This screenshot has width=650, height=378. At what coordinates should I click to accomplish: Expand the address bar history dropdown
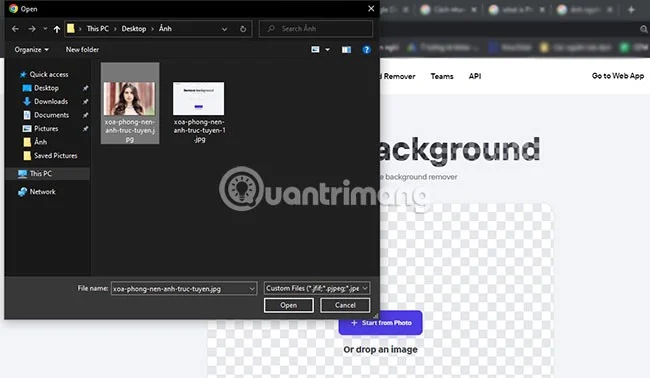pos(224,29)
